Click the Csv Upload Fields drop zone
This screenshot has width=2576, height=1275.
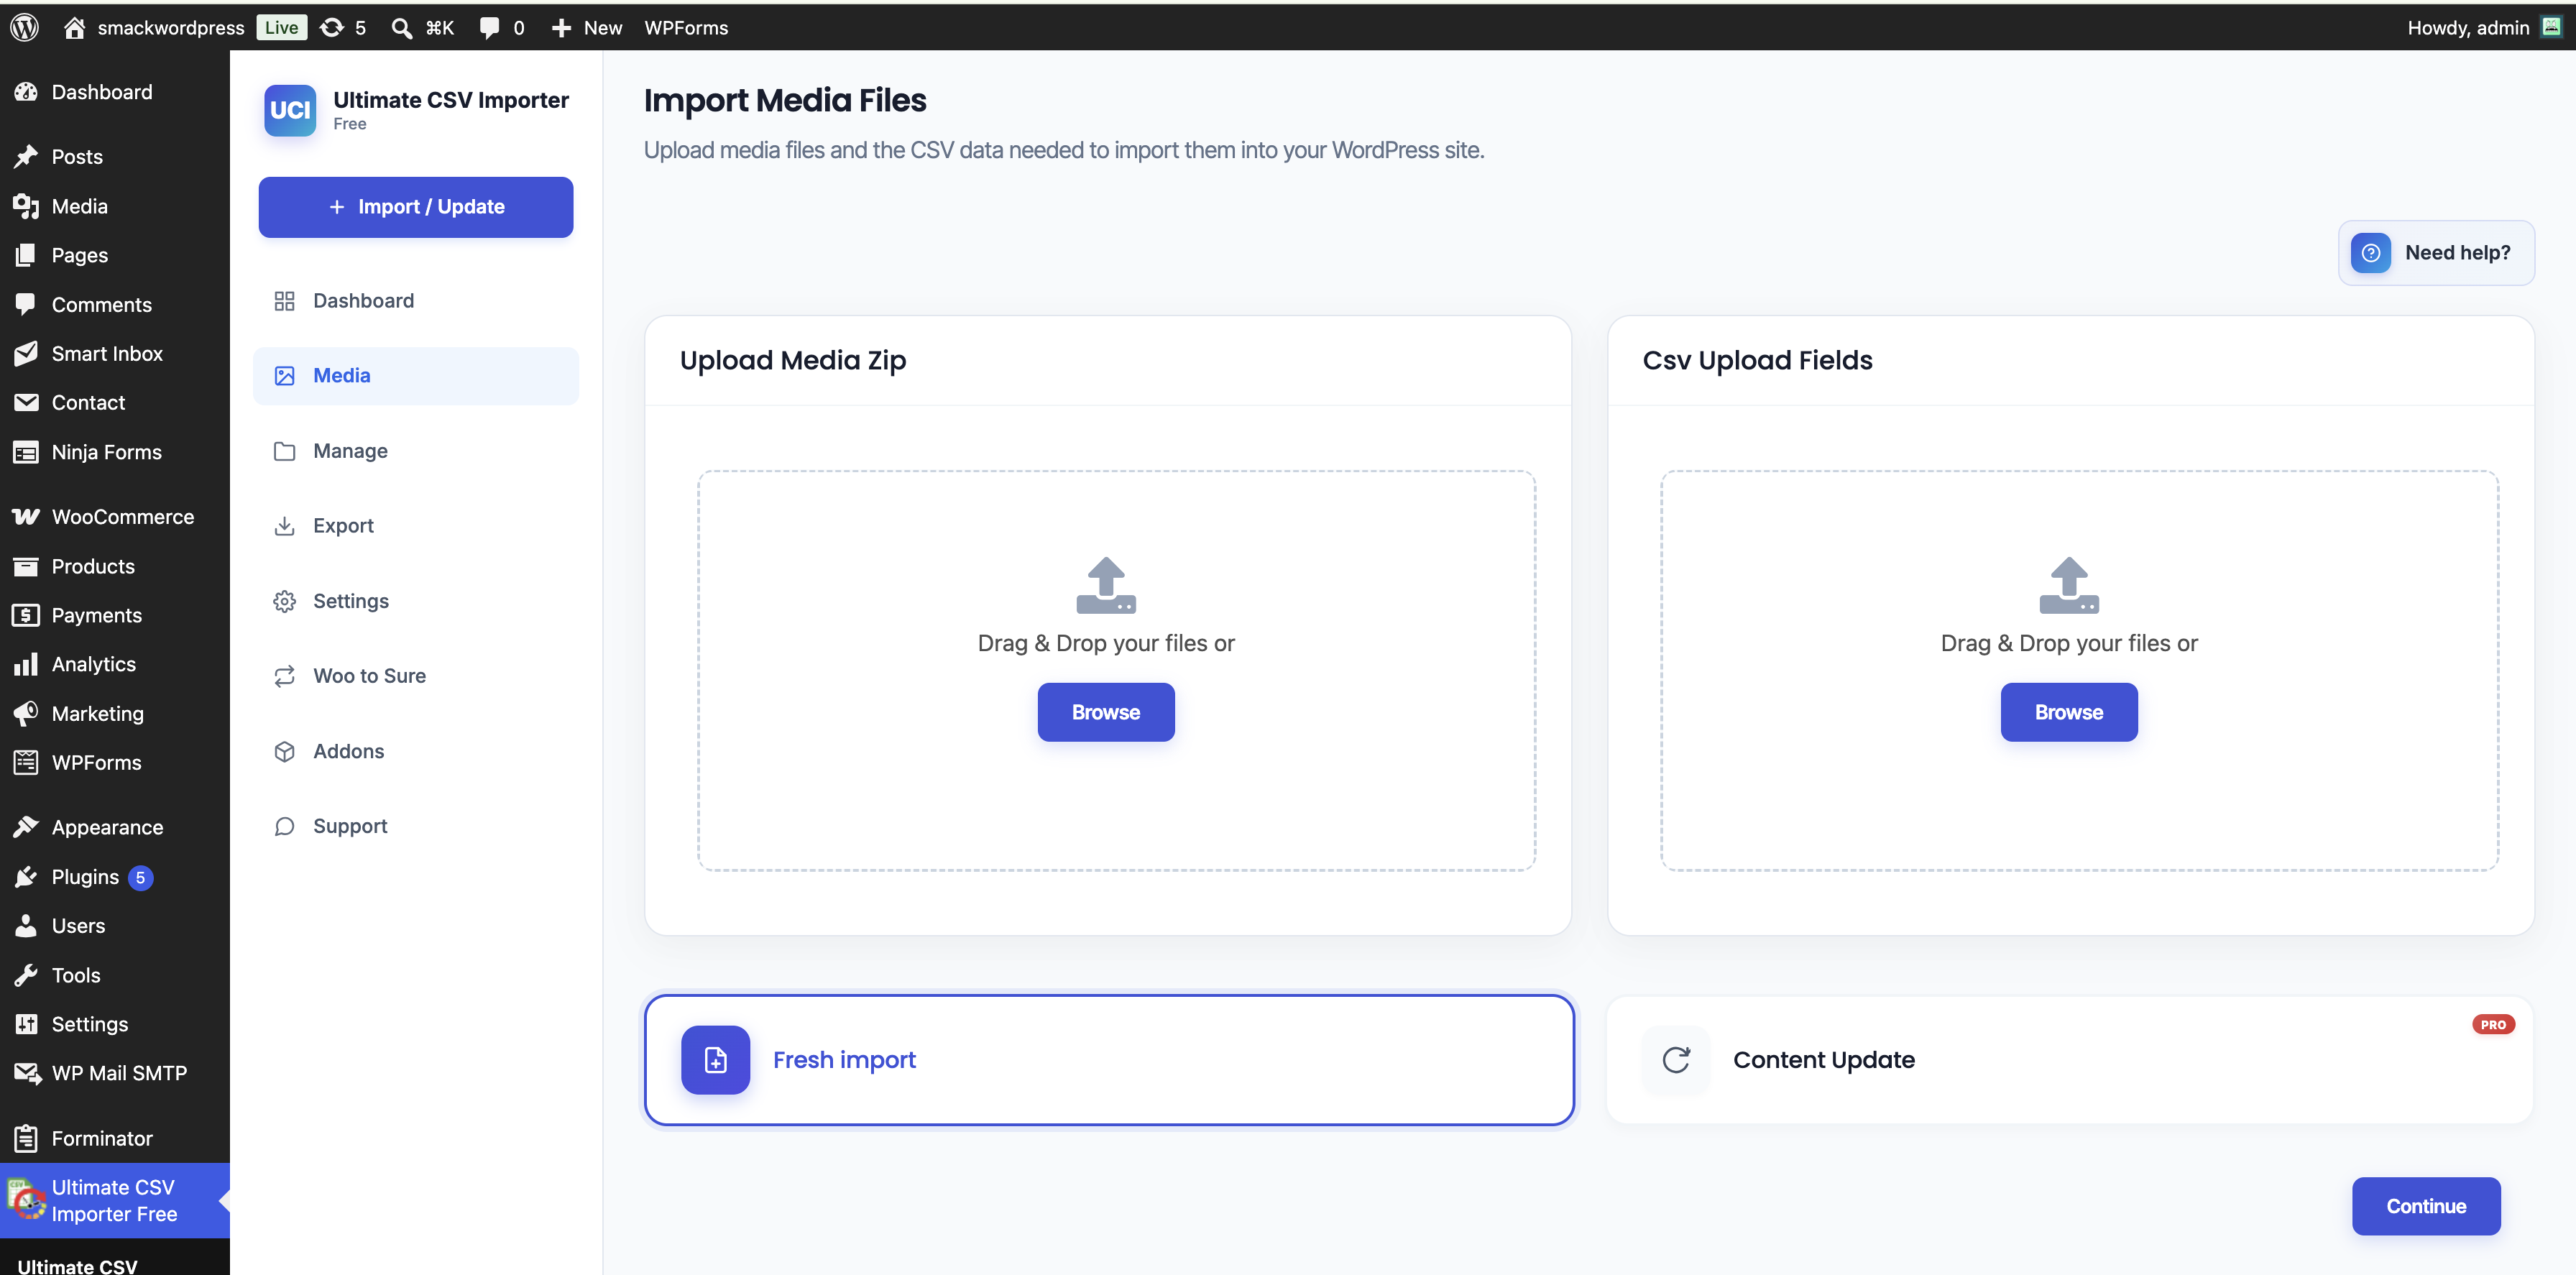[2079, 670]
